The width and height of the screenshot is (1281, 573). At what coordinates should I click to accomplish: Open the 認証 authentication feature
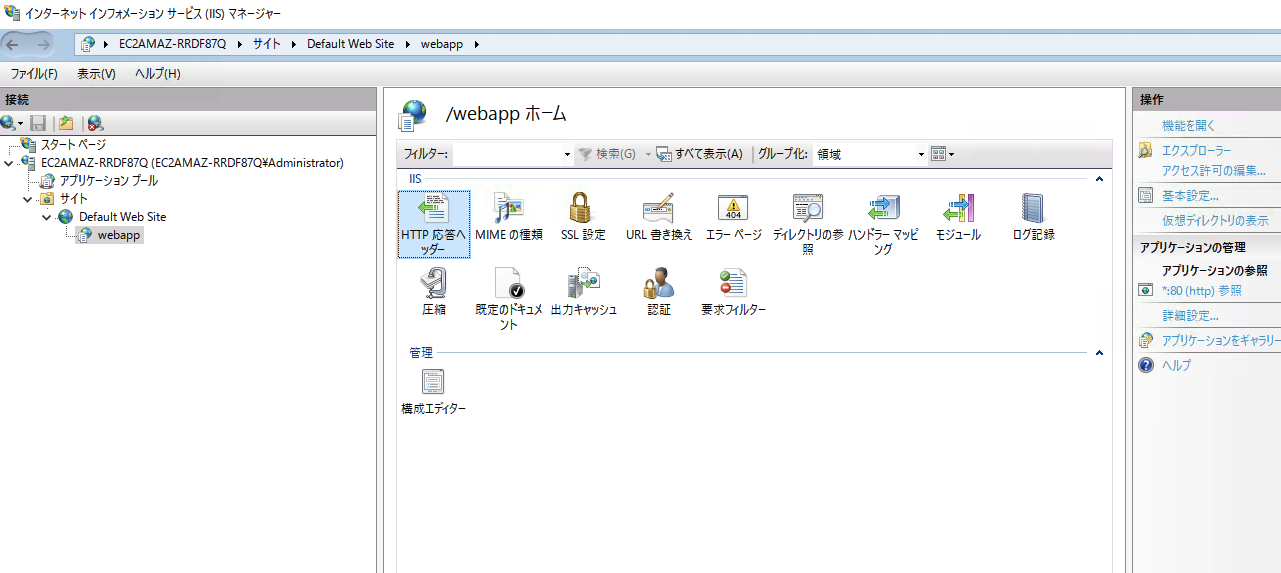pos(659,292)
